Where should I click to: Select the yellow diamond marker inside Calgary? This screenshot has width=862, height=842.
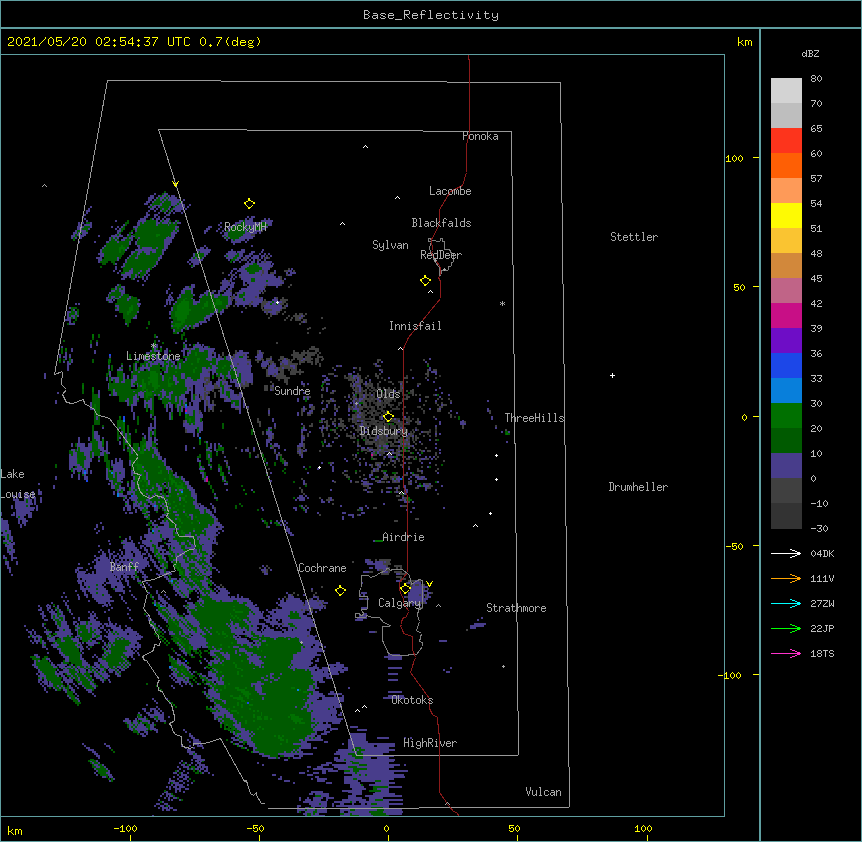point(405,589)
